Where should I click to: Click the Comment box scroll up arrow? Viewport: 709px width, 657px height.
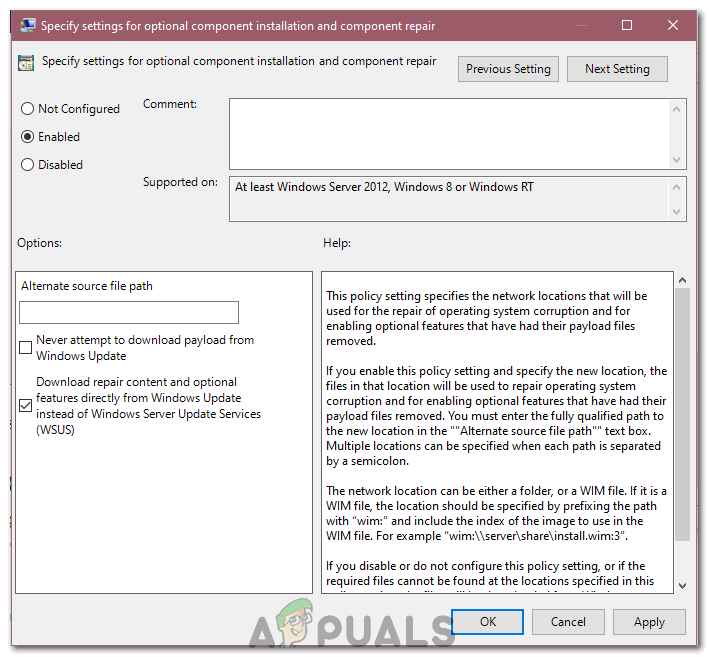click(x=676, y=109)
